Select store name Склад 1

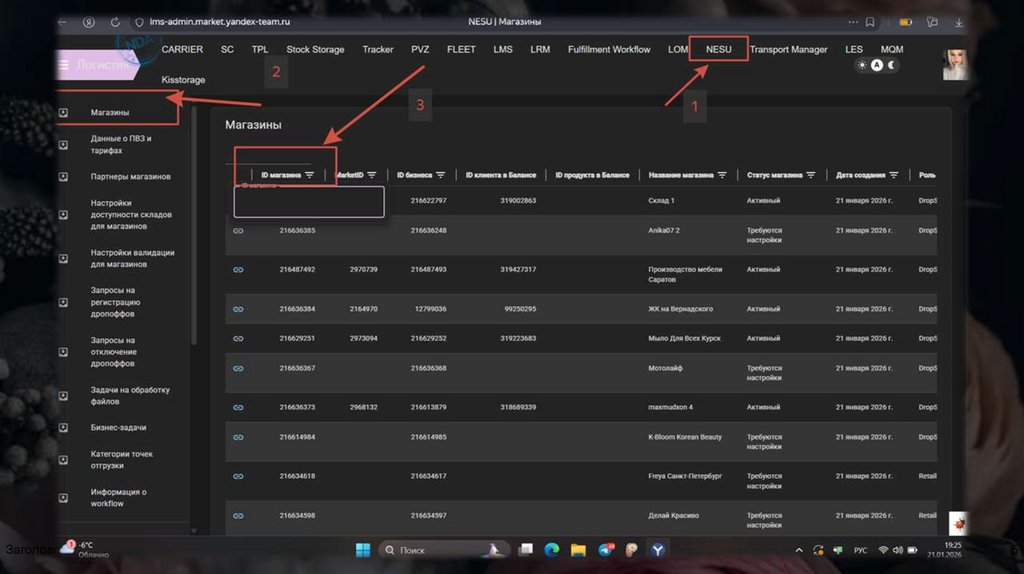coord(661,200)
